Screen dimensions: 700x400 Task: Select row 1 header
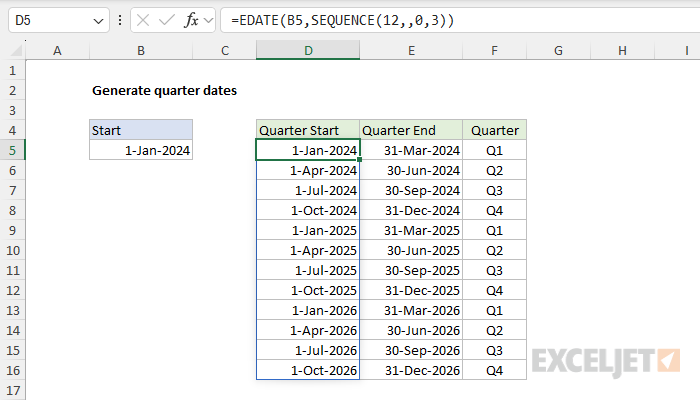tap(12, 71)
